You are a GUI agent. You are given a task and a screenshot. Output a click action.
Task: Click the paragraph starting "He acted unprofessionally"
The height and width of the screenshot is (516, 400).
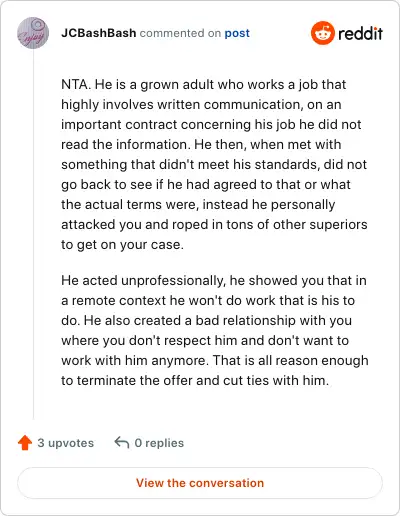(215, 330)
